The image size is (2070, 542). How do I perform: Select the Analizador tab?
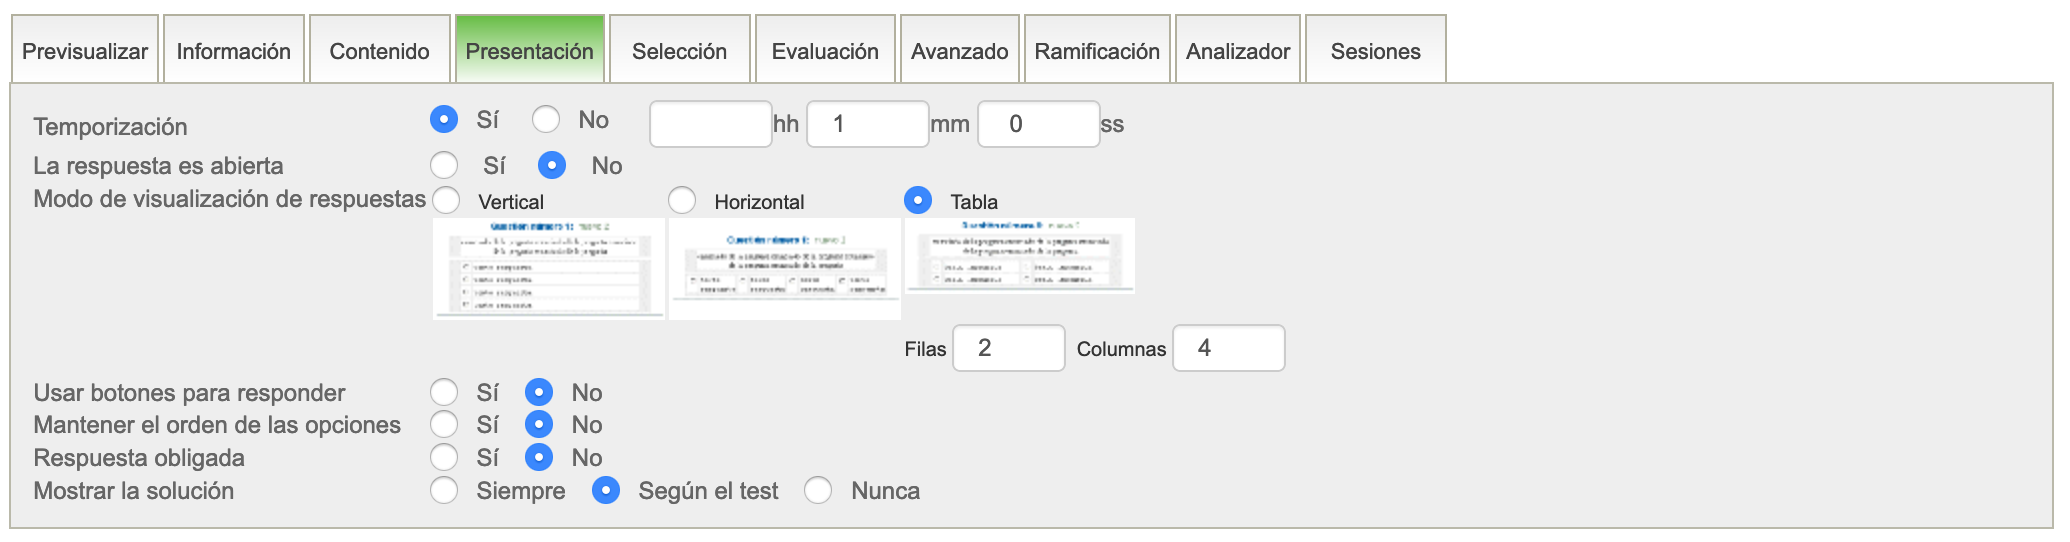tap(1237, 51)
